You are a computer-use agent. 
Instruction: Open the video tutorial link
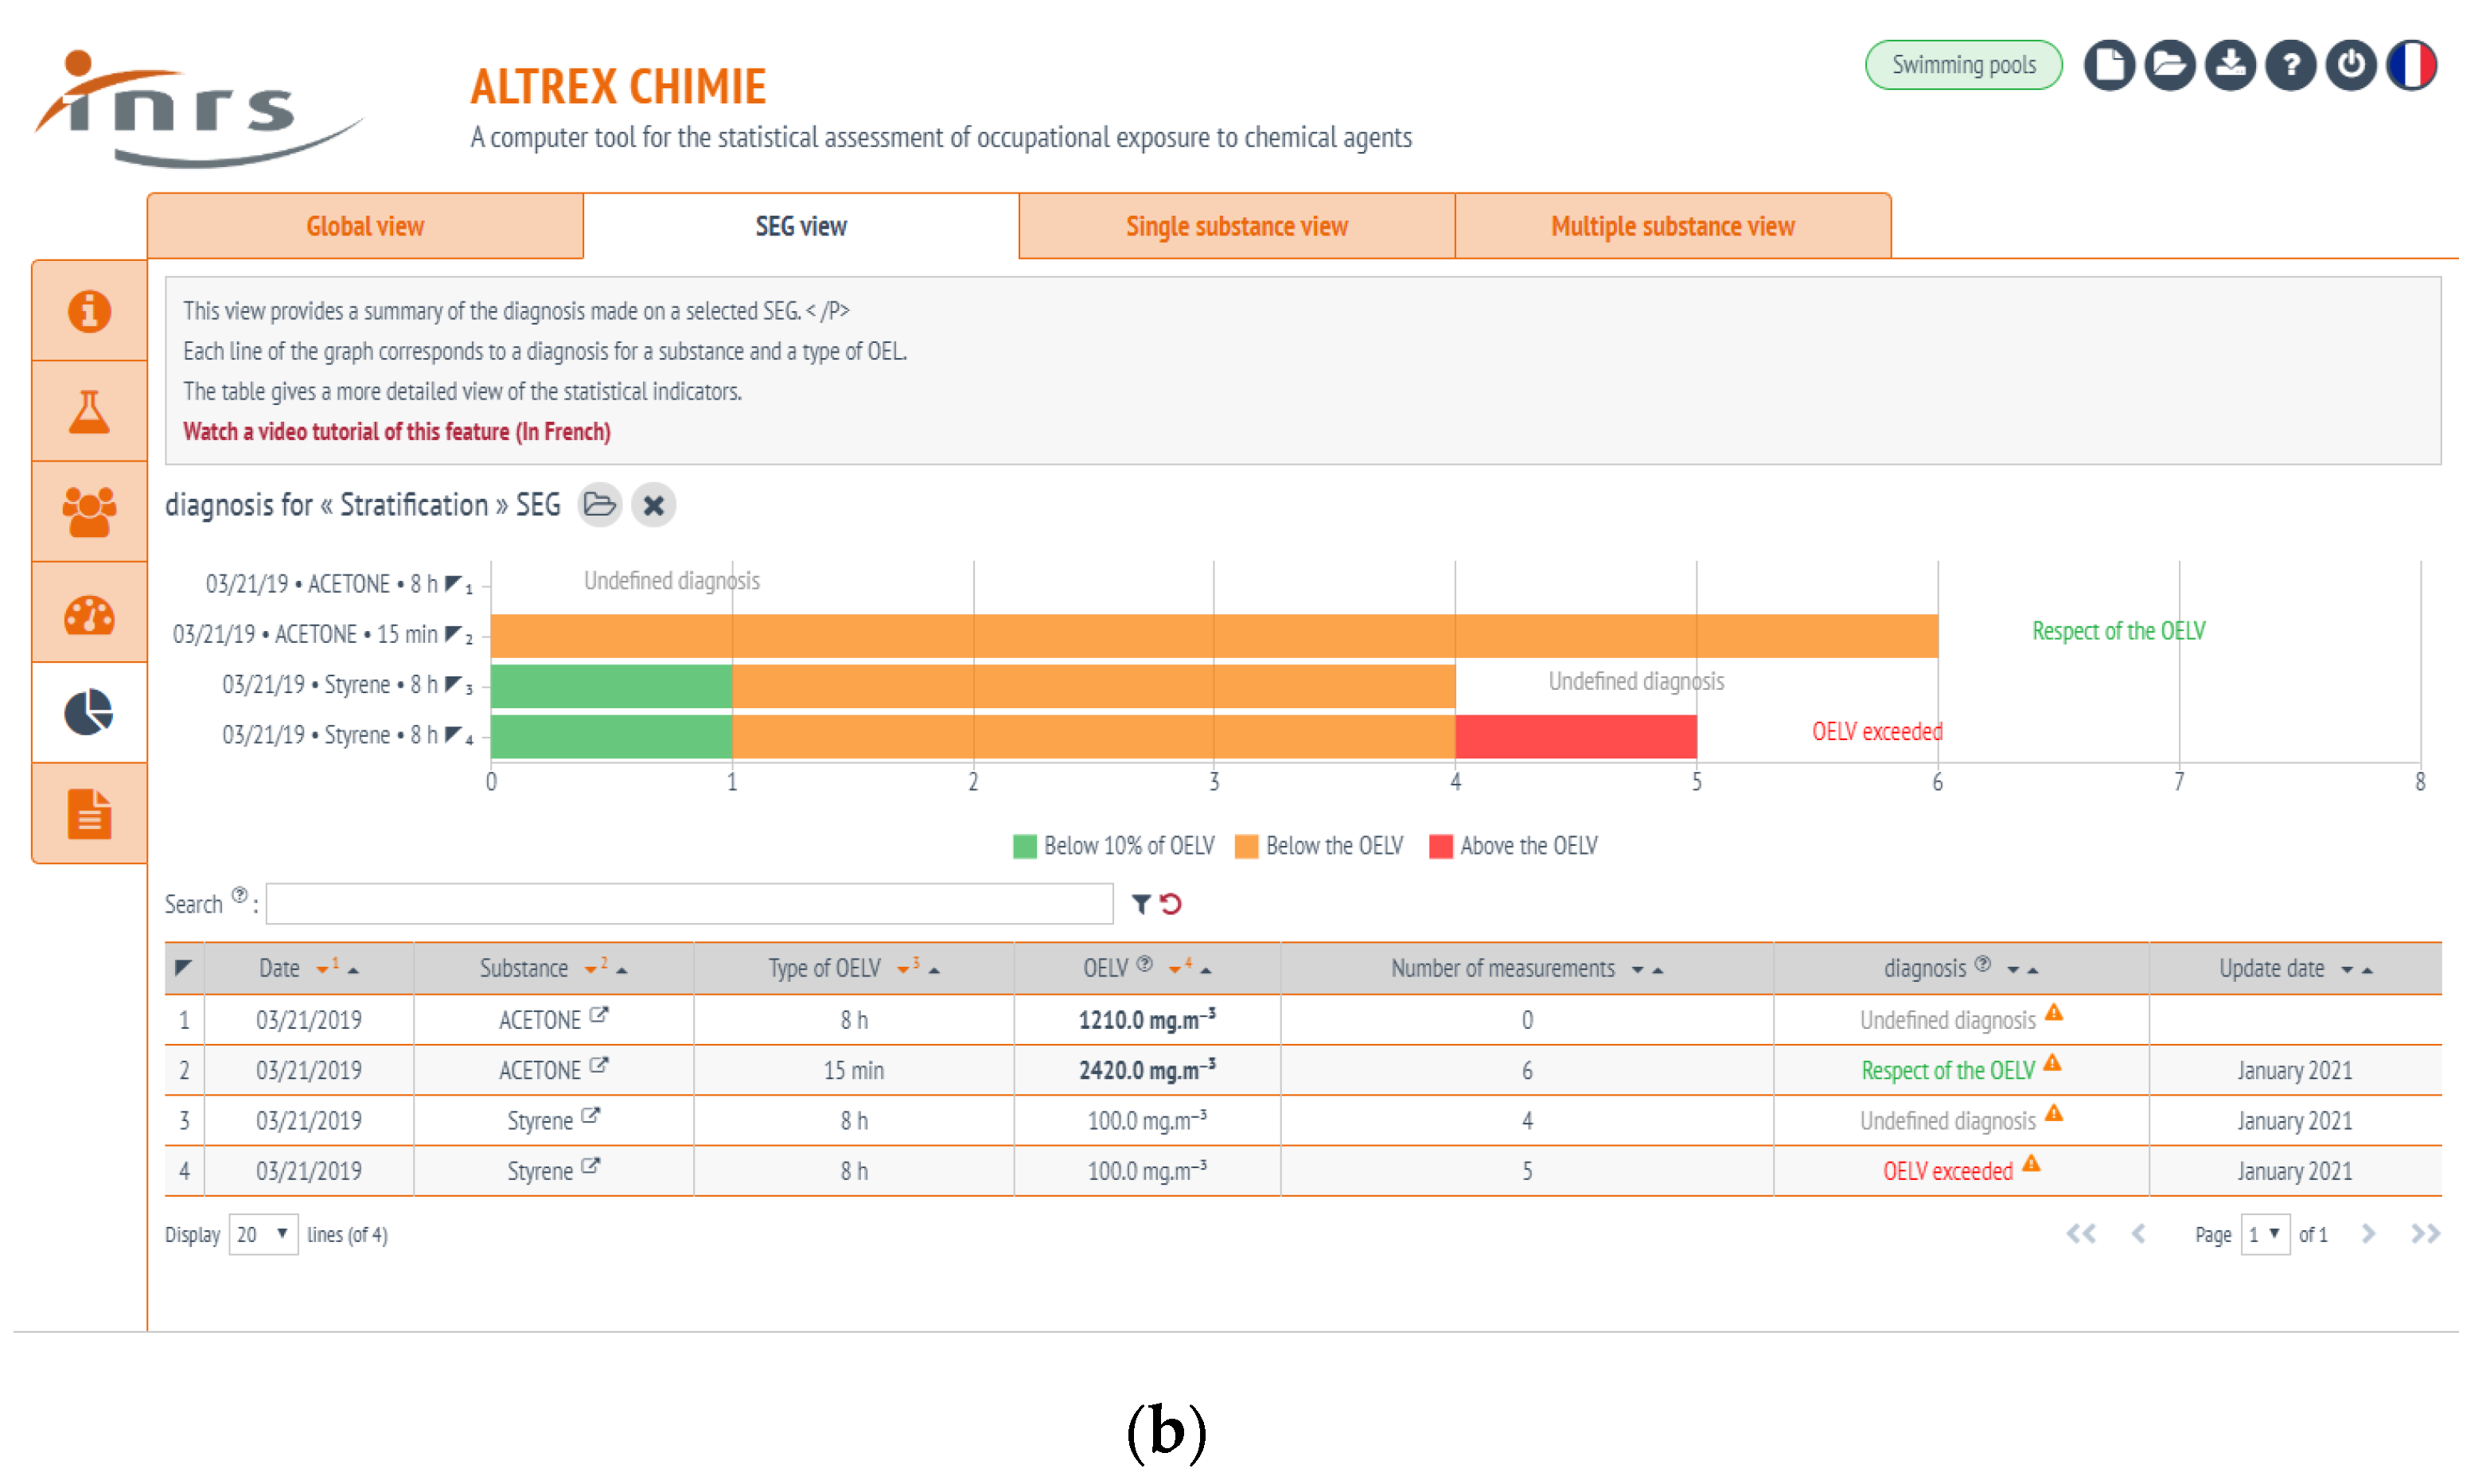coord(397,432)
